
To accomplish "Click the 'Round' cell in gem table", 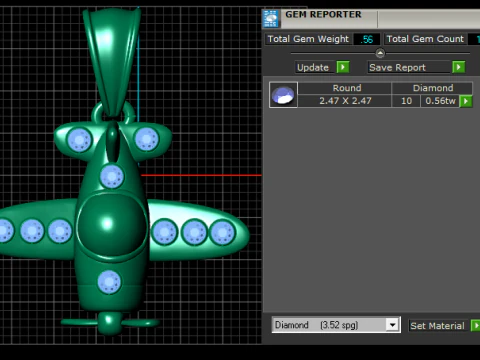I will pyautogui.click(x=345, y=88).
